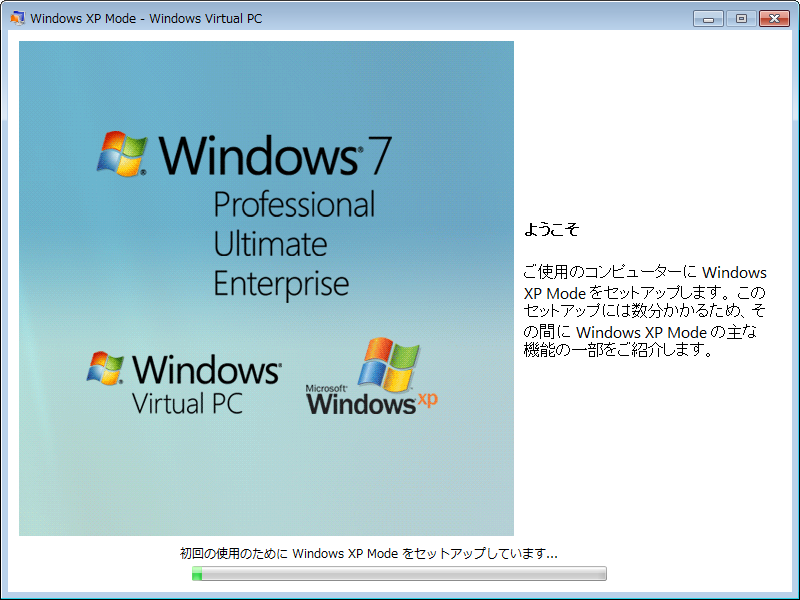Click the window title text
The image size is (800, 600).
[146, 18]
